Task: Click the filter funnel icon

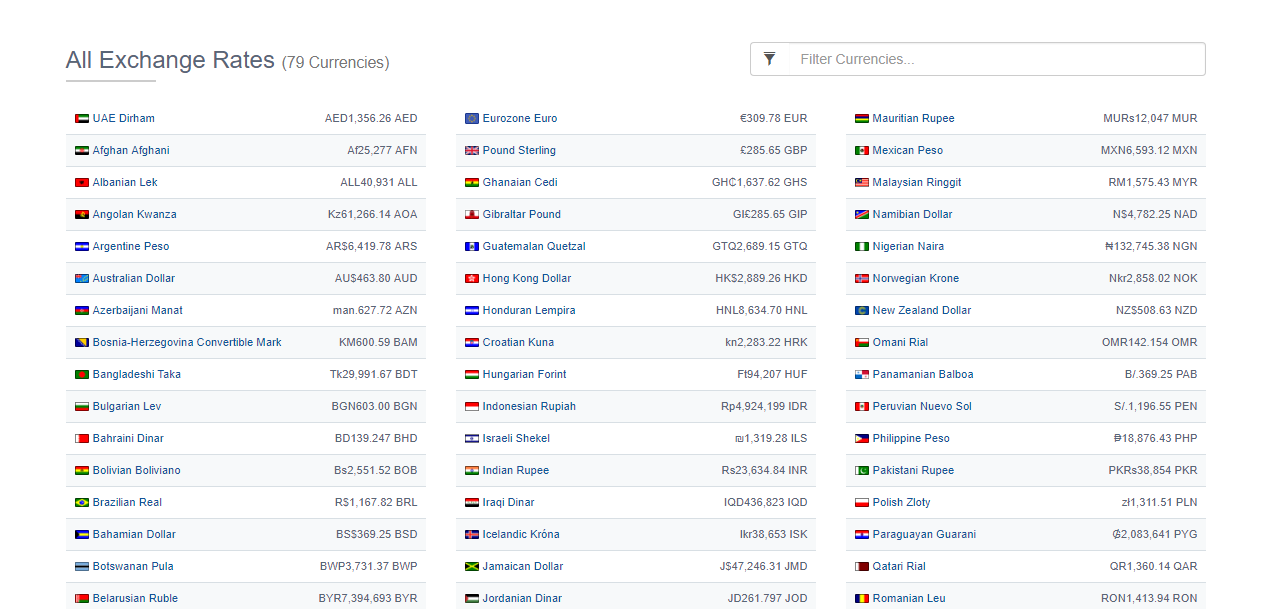Action: point(769,59)
